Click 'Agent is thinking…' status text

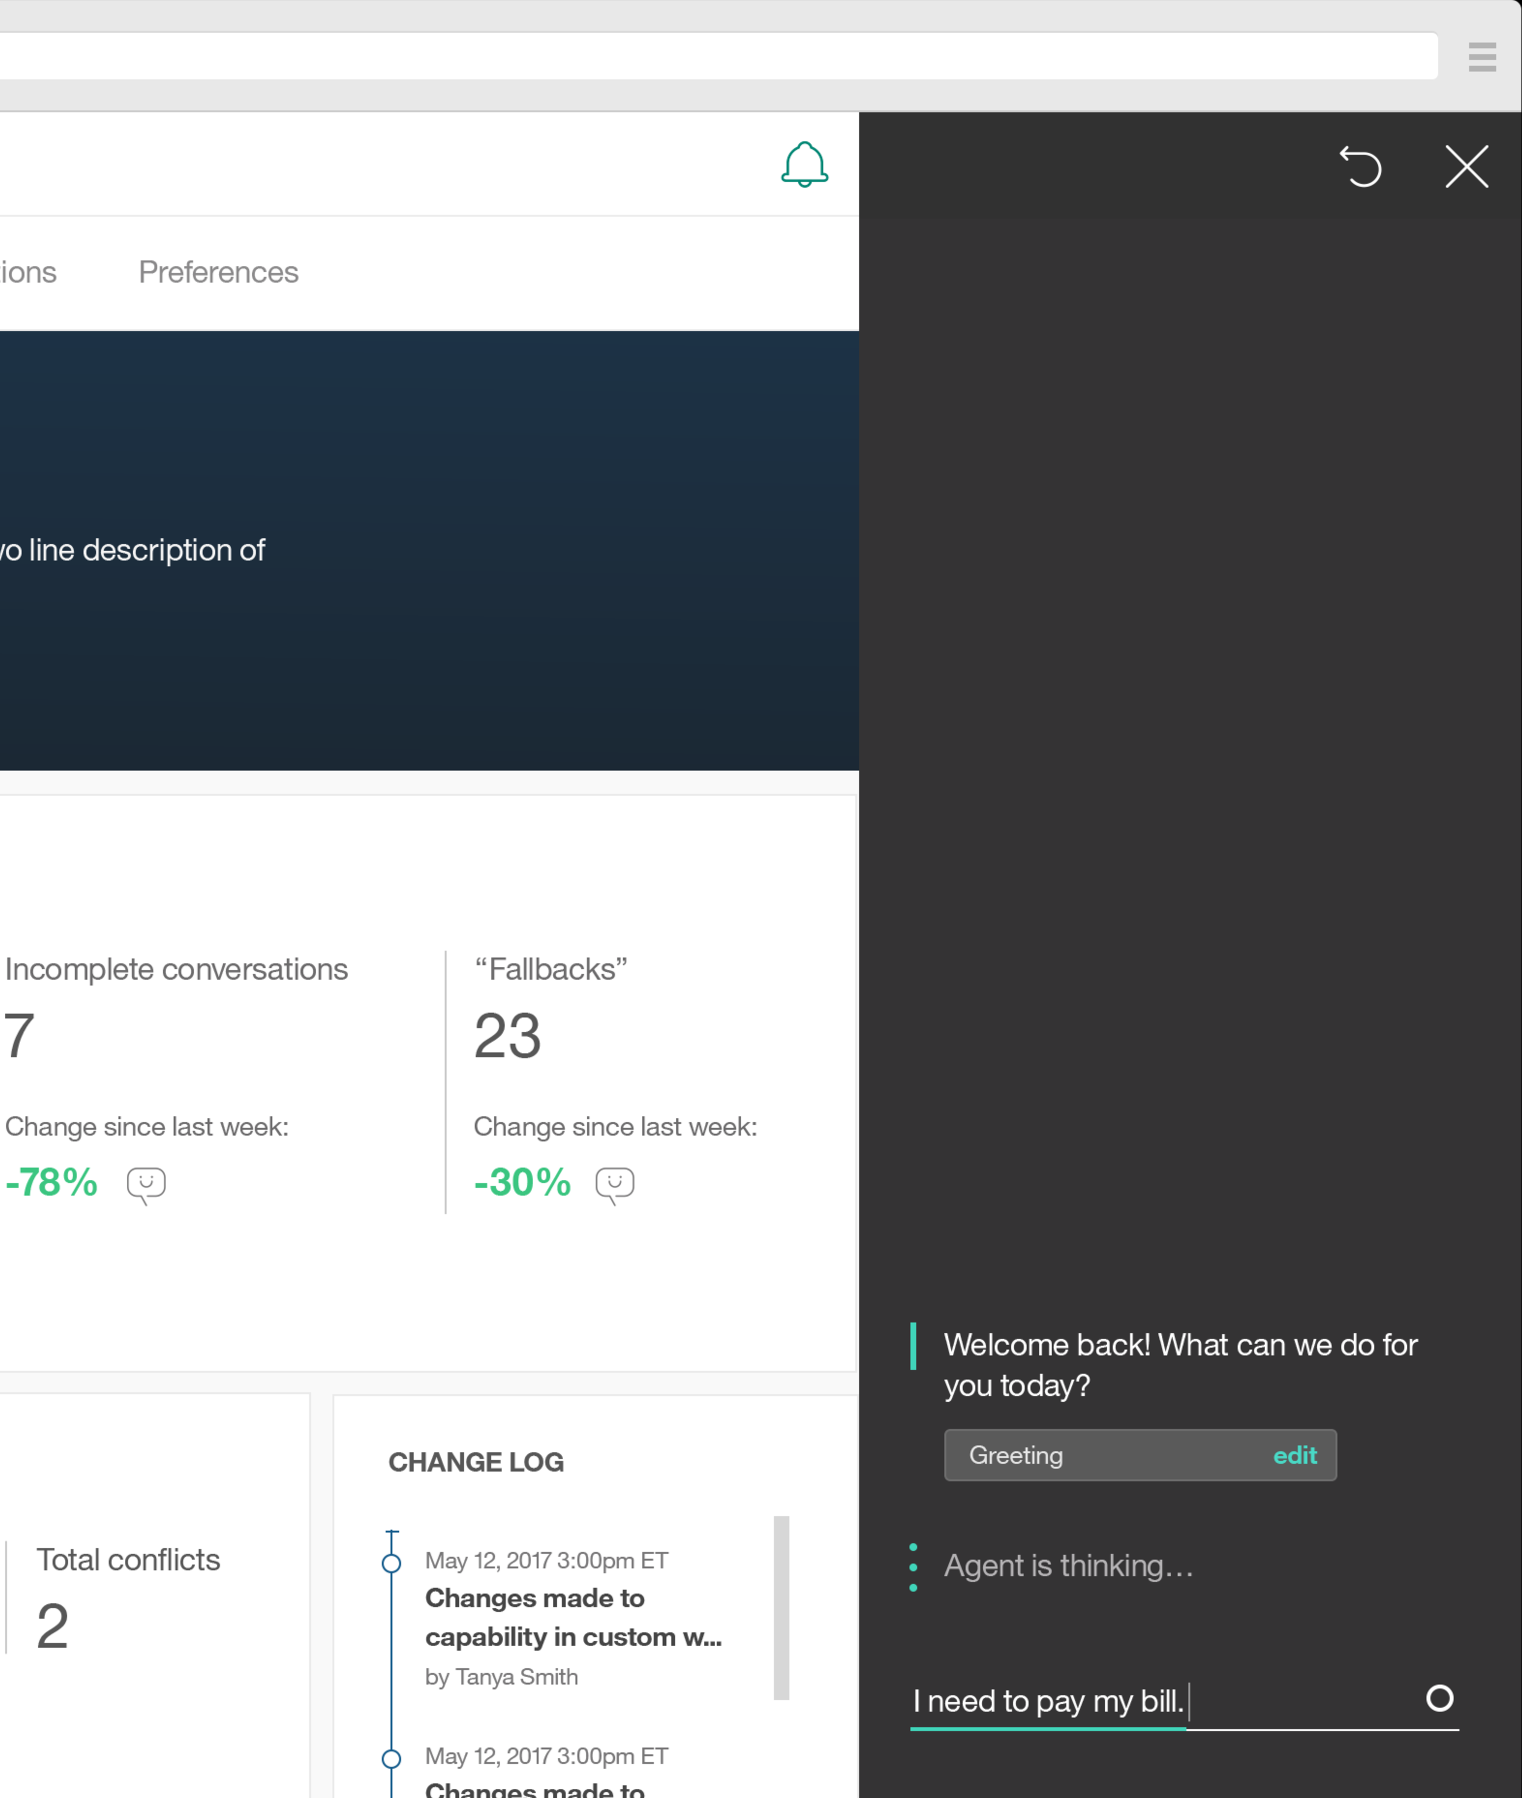tap(1069, 1566)
